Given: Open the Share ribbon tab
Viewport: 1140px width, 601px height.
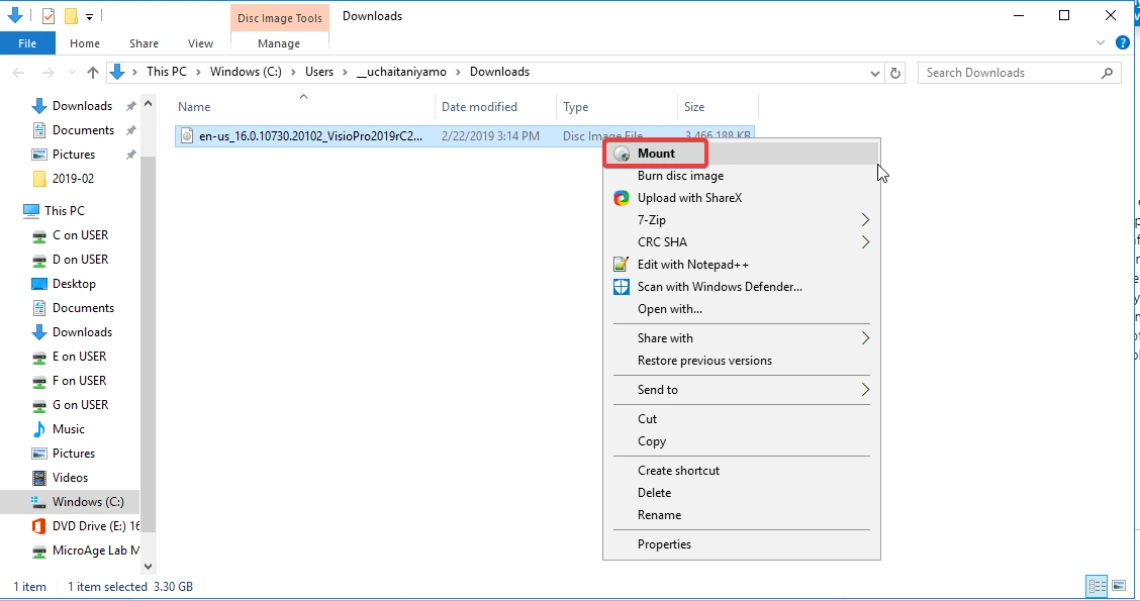Looking at the screenshot, I should [x=144, y=44].
